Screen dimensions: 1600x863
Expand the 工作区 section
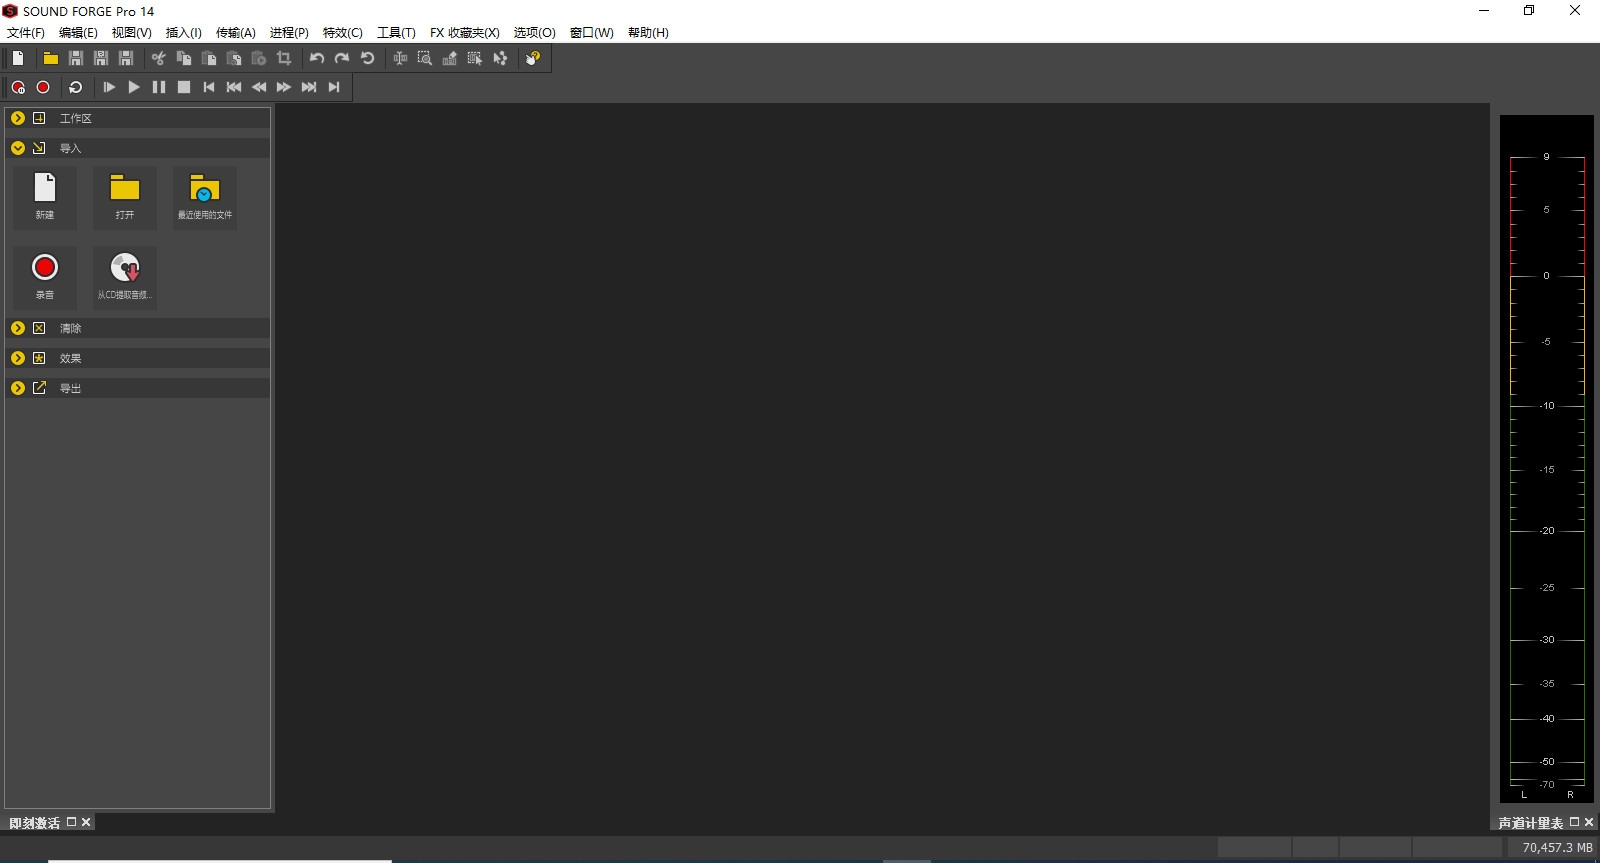coord(18,118)
